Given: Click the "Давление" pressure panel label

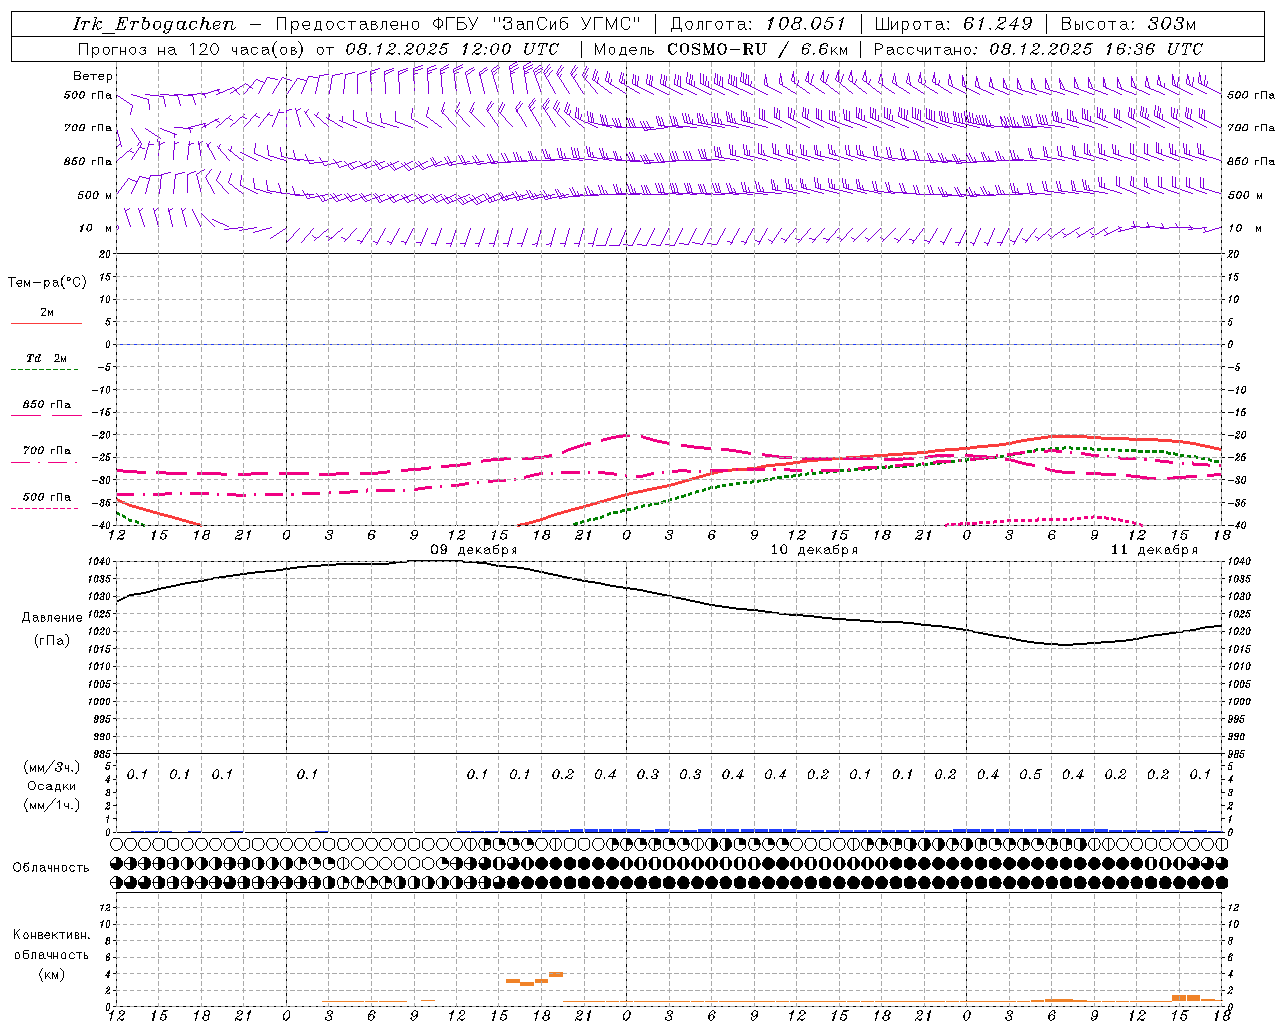Looking at the screenshot, I should [52, 618].
